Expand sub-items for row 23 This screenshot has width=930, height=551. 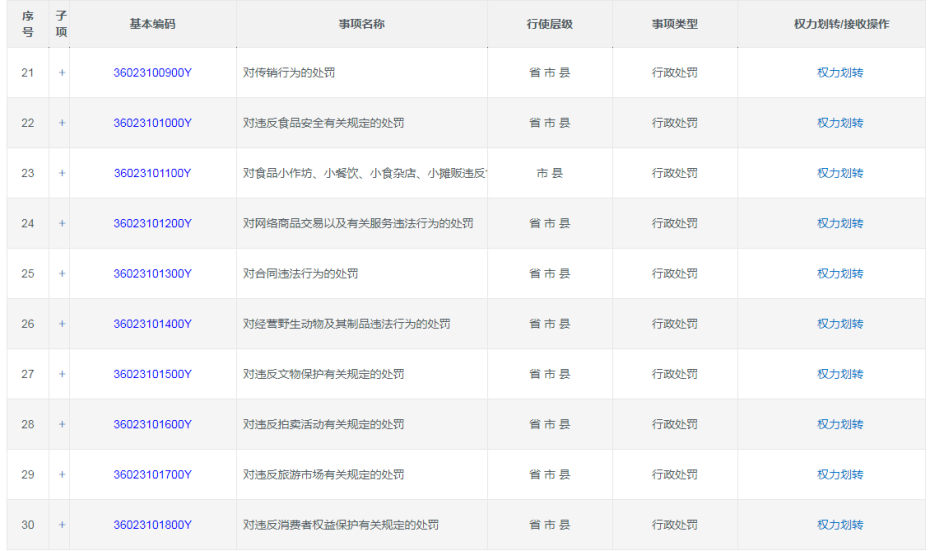pos(62,173)
